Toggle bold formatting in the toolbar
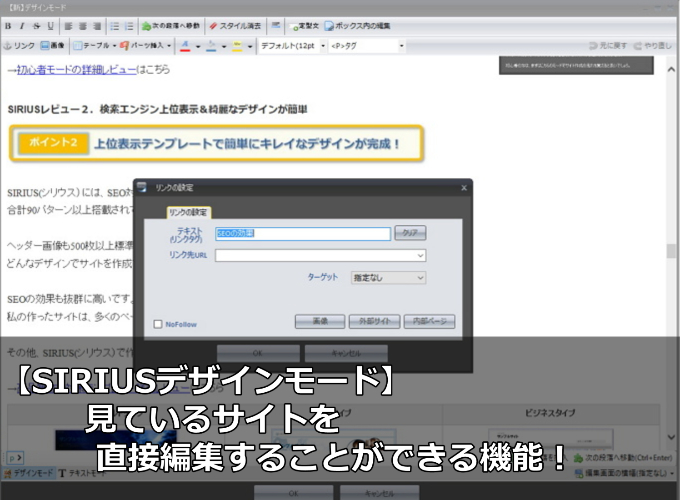This screenshot has height=500, width=680. point(8,26)
